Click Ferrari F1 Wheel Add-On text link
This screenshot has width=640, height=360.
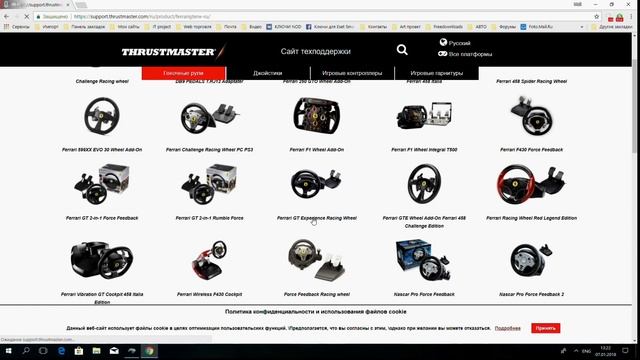tap(317, 150)
